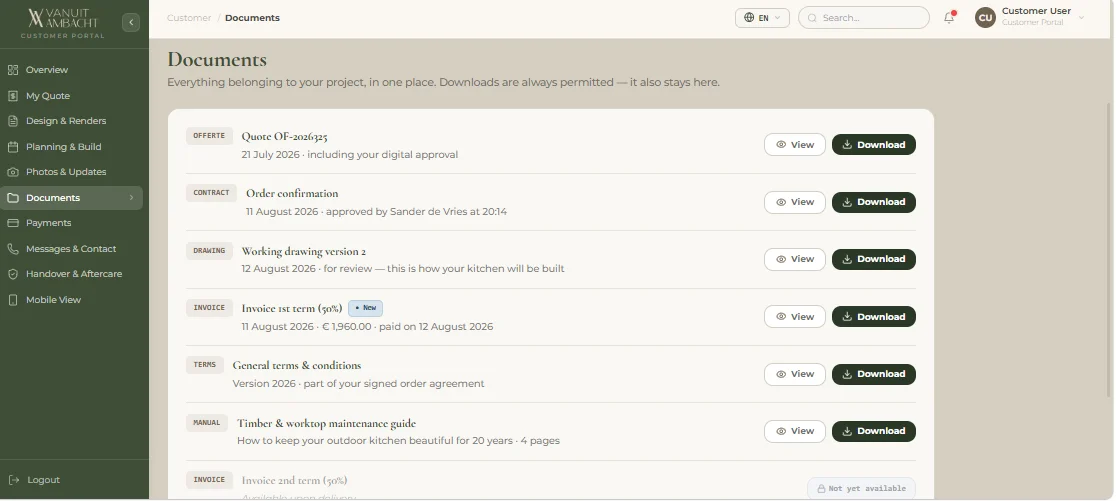
Task: Click the Documents folder icon in the sidebar
Action: click(x=13, y=198)
